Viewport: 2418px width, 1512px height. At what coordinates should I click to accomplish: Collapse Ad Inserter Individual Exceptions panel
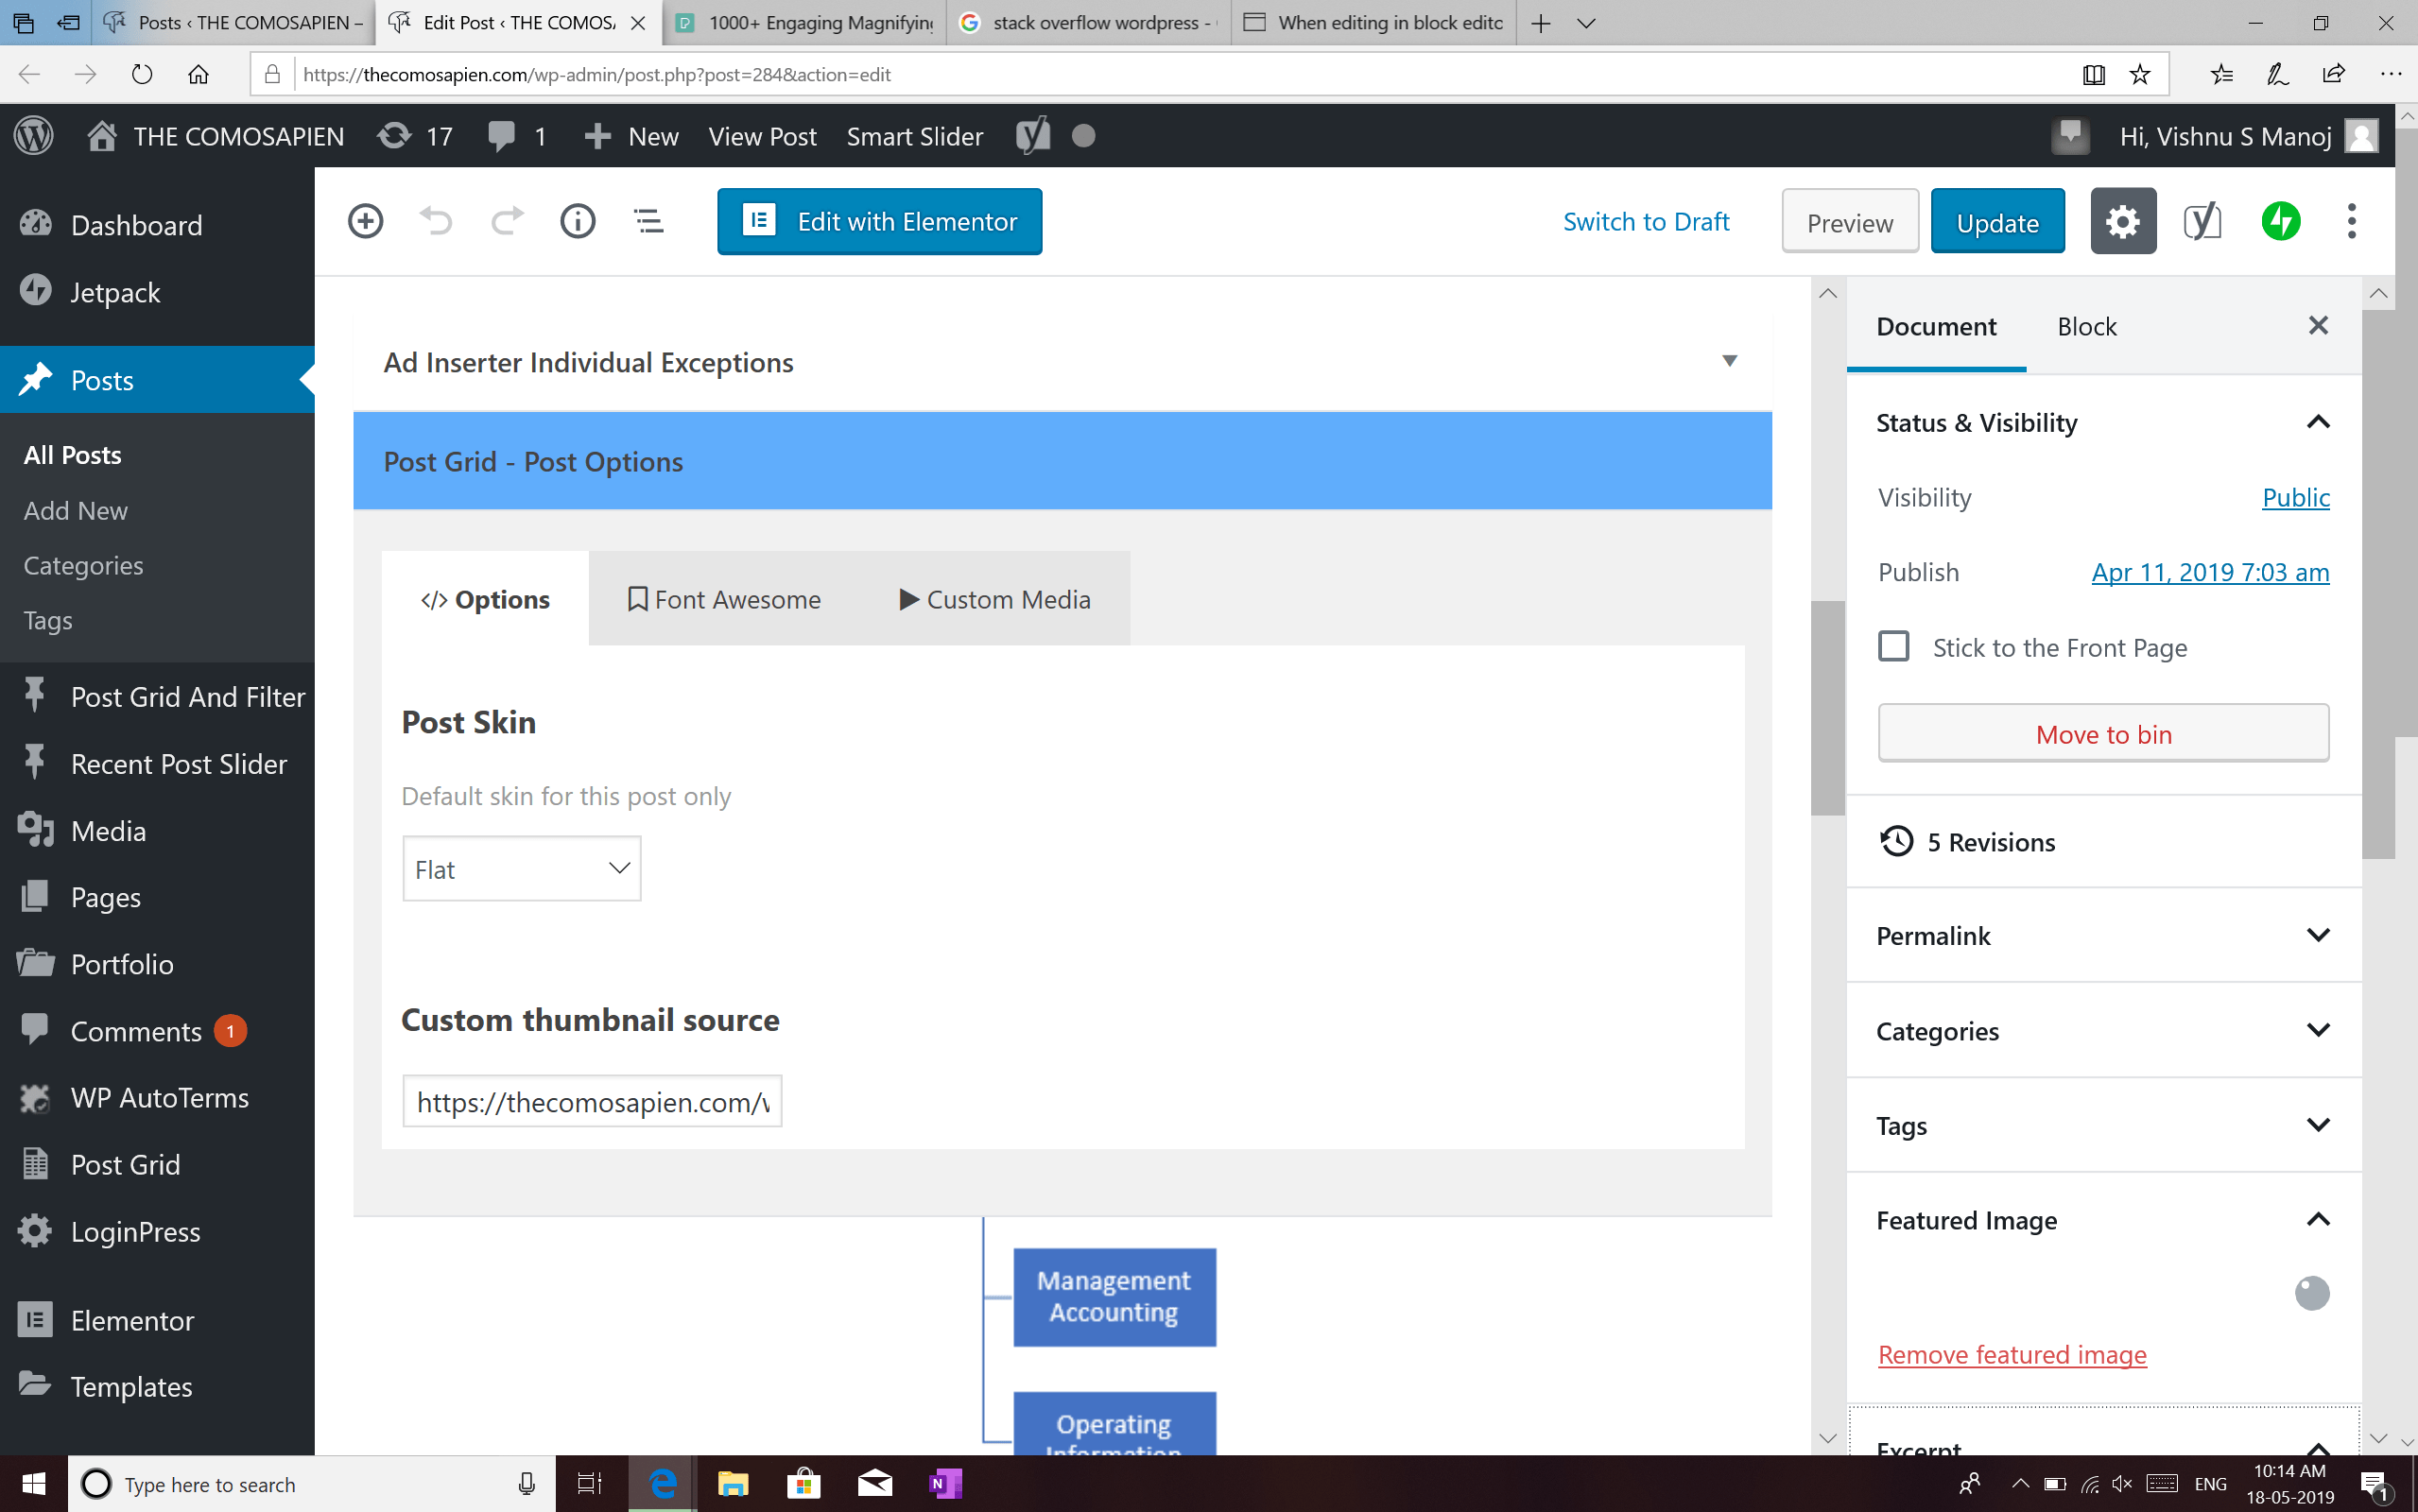click(x=1731, y=362)
